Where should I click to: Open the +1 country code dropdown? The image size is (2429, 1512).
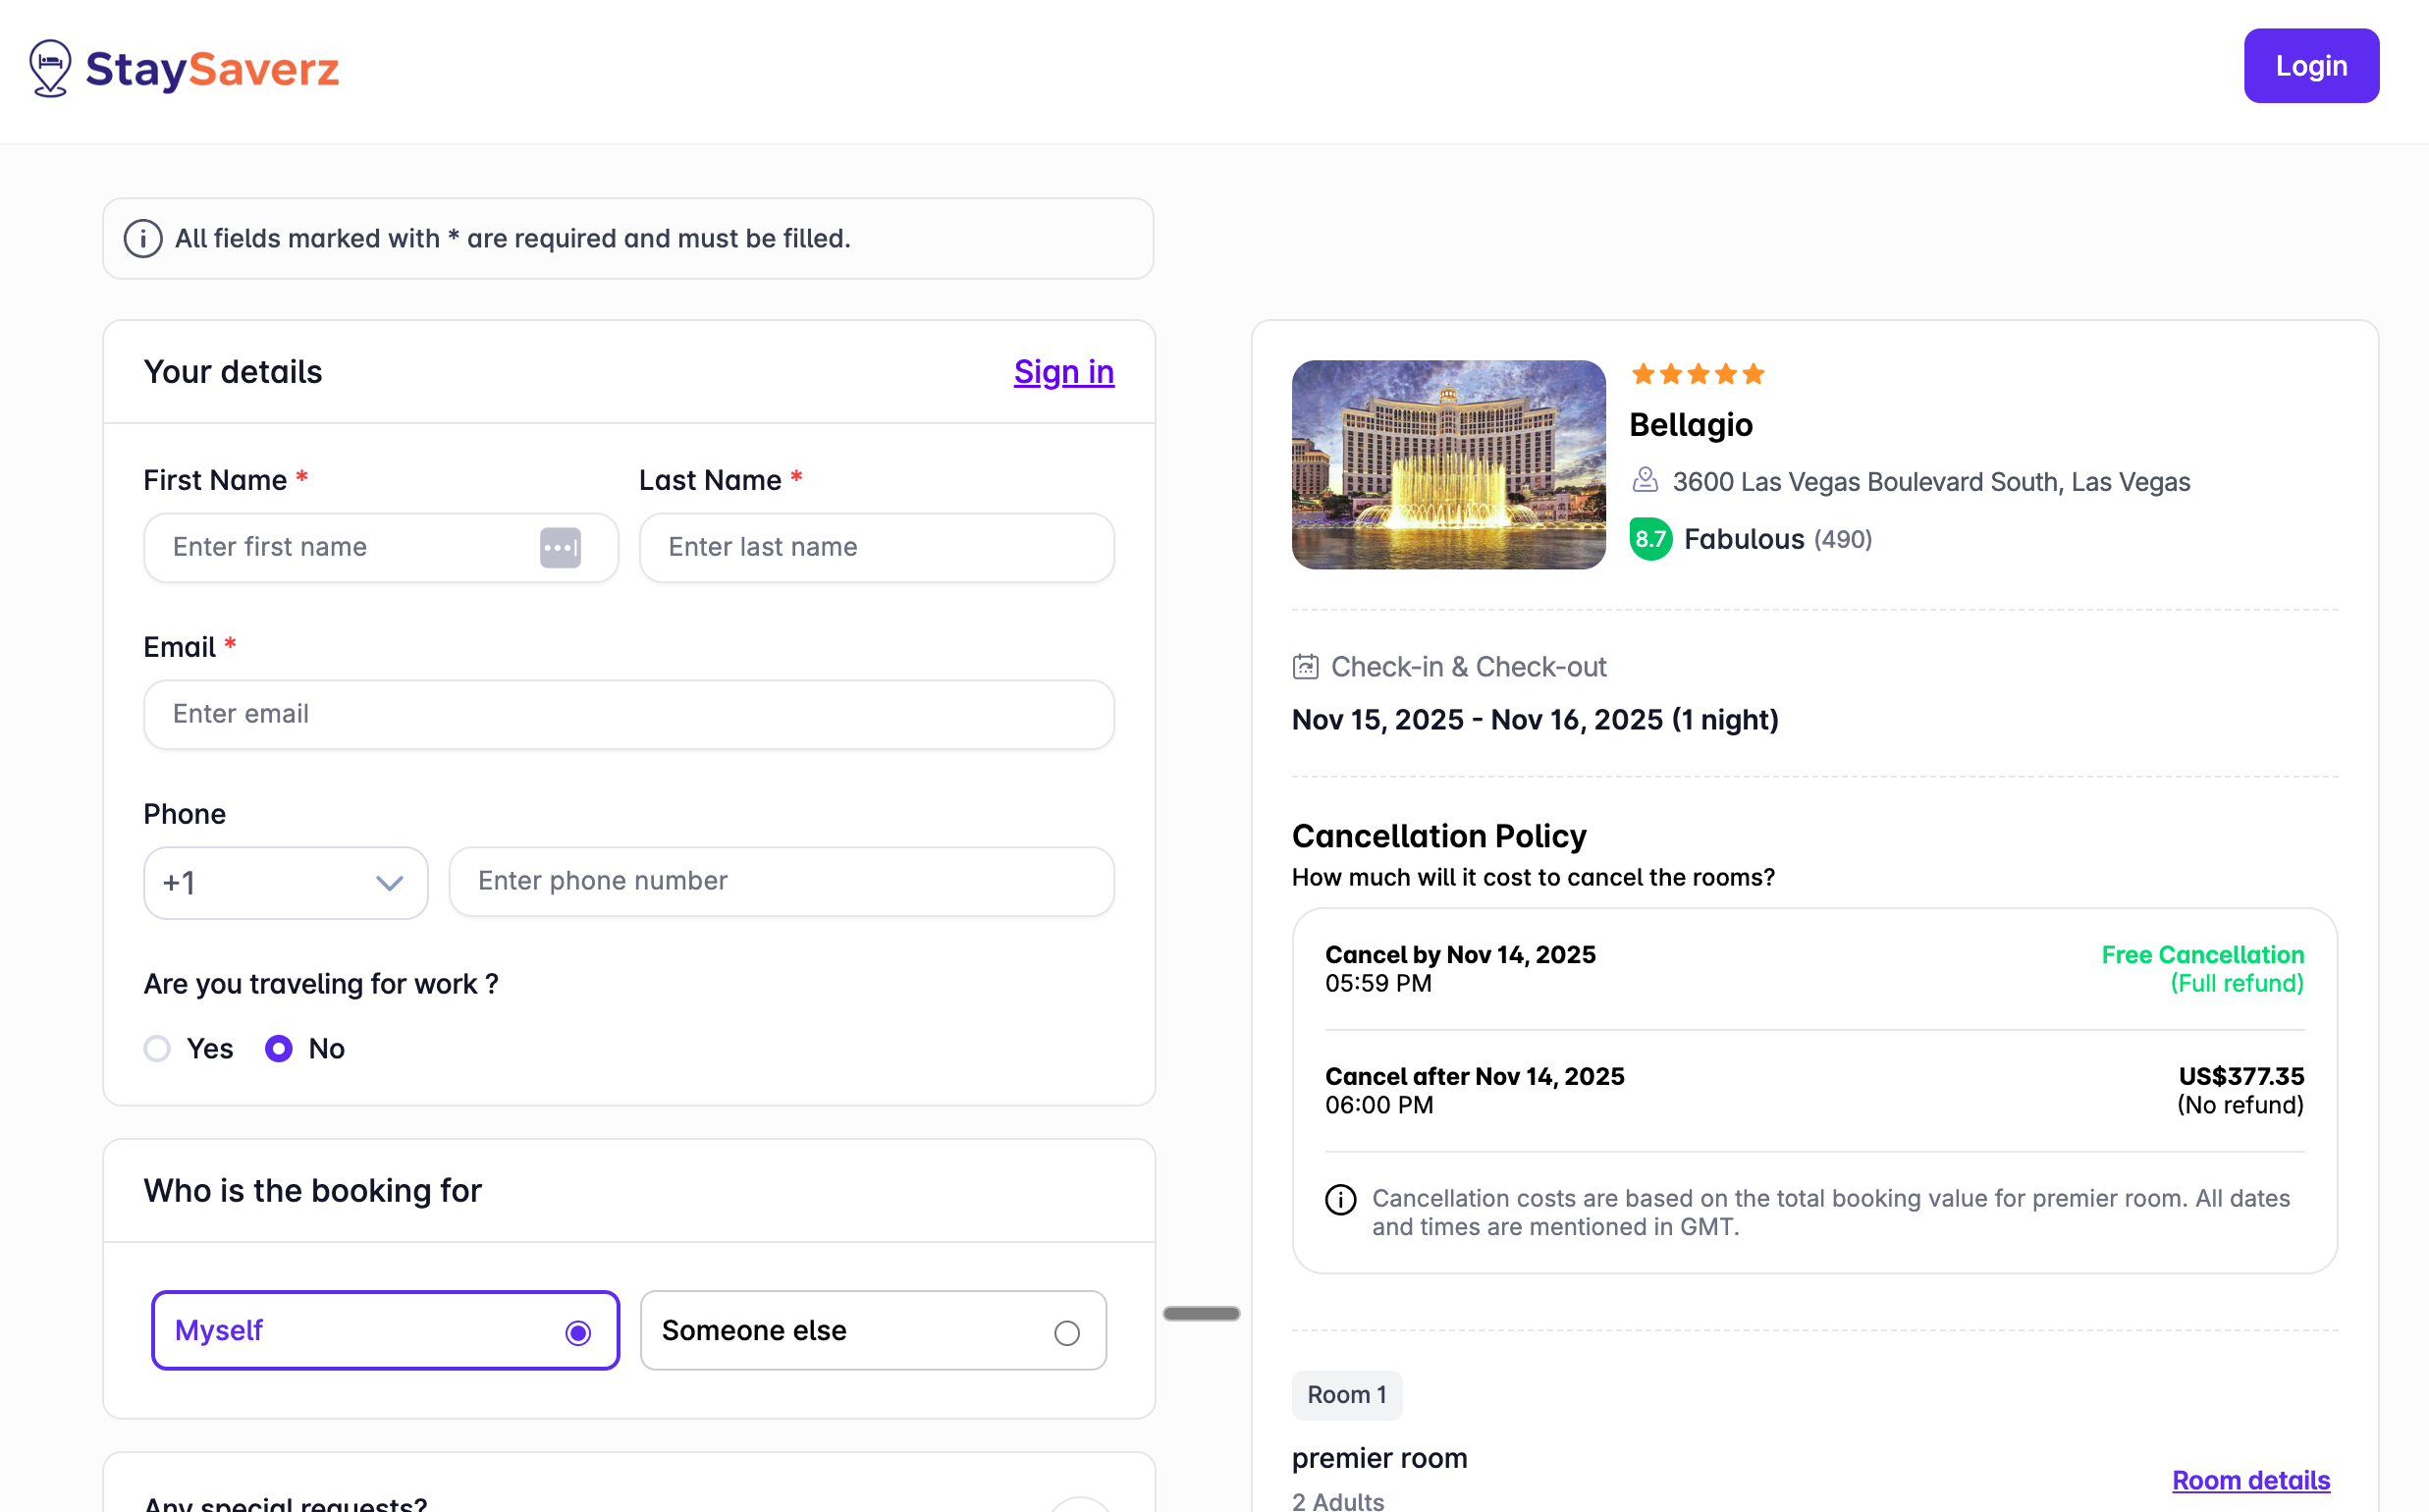point(285,882)
